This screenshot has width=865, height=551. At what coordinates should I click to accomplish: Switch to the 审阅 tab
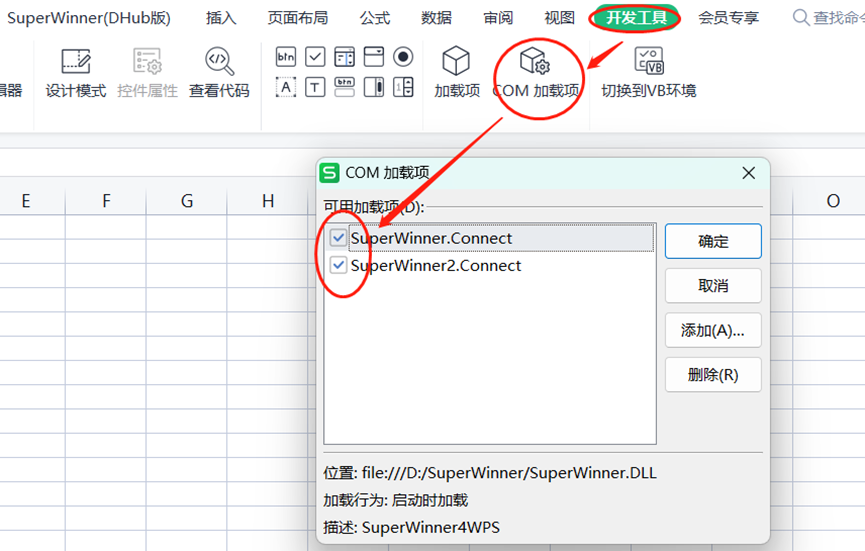click(498, 18)
